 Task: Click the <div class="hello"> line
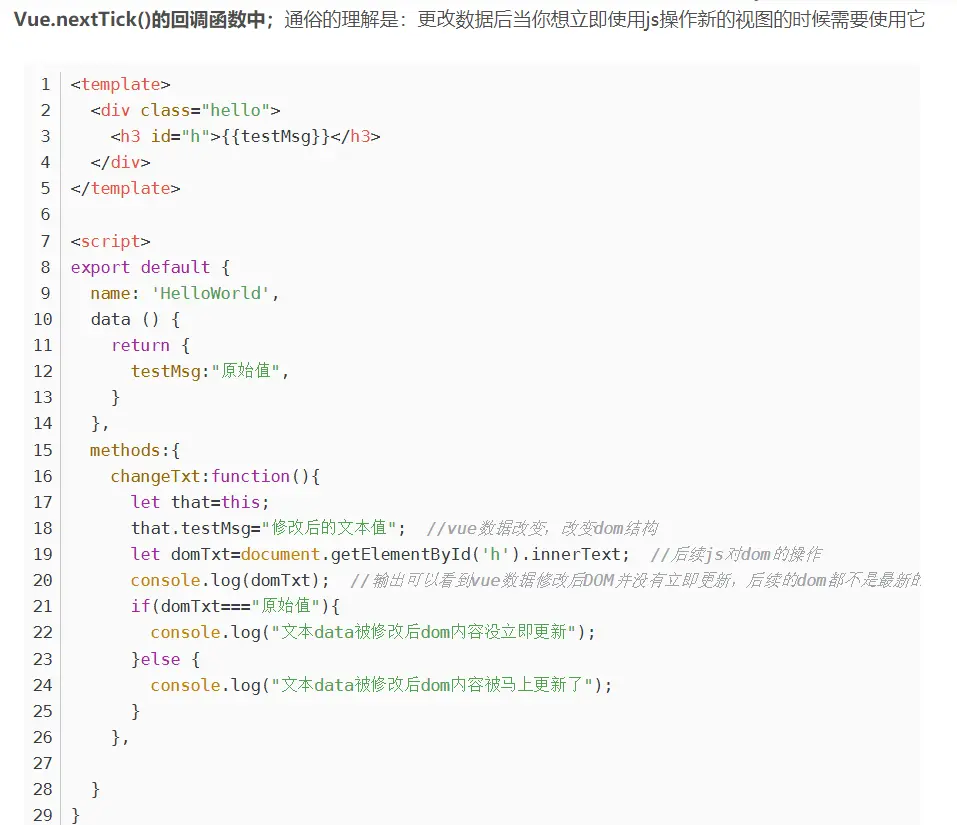coord(186,110)
